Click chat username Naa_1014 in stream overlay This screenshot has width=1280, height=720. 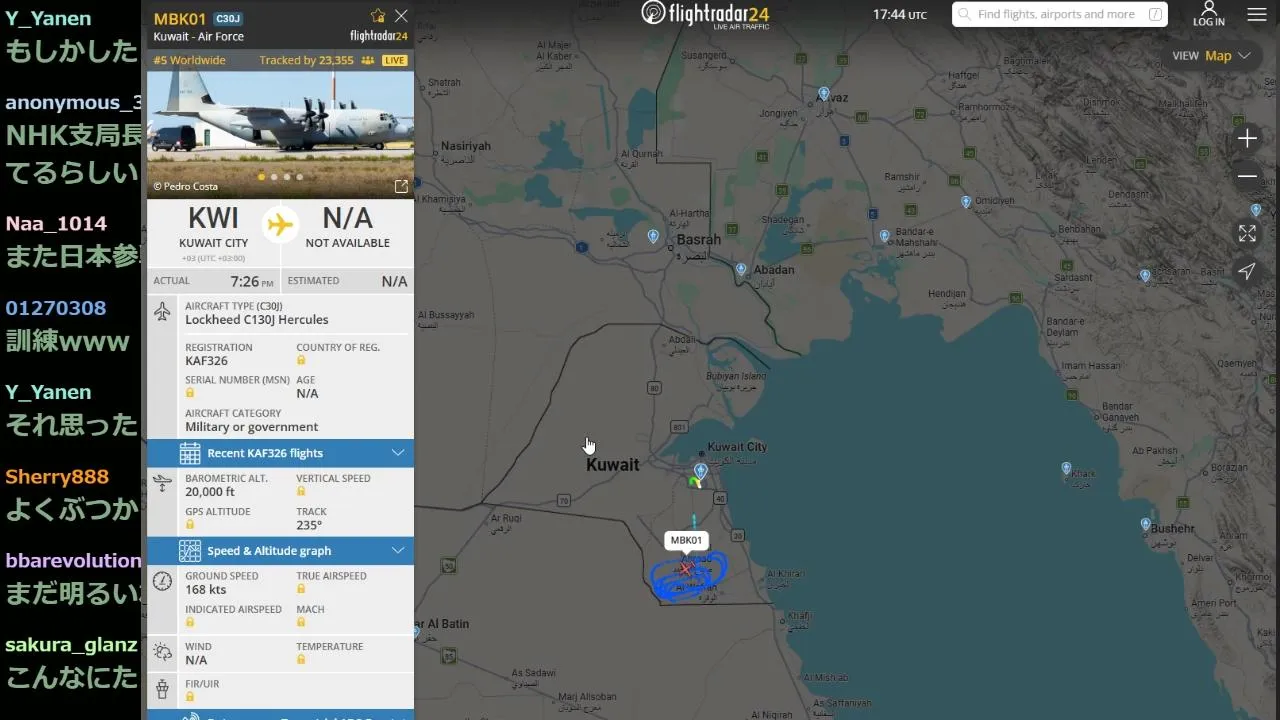[56, 223]
